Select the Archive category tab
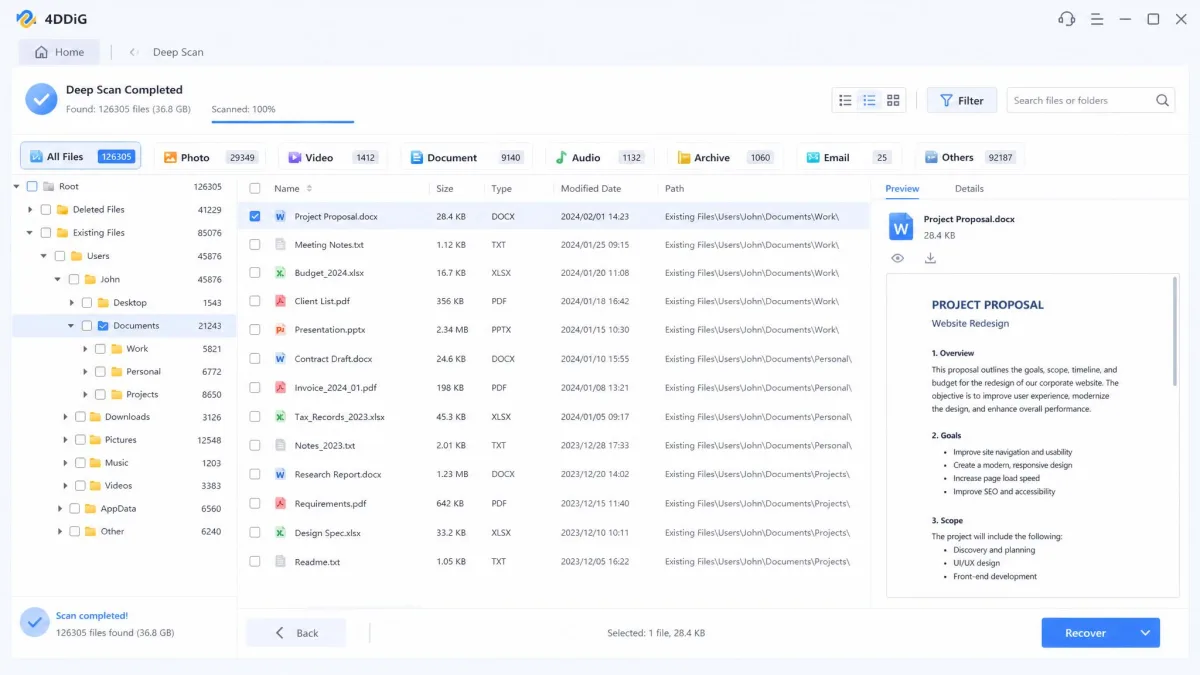The width and height of the screenshot is (1200, 675). coord(724,157)
